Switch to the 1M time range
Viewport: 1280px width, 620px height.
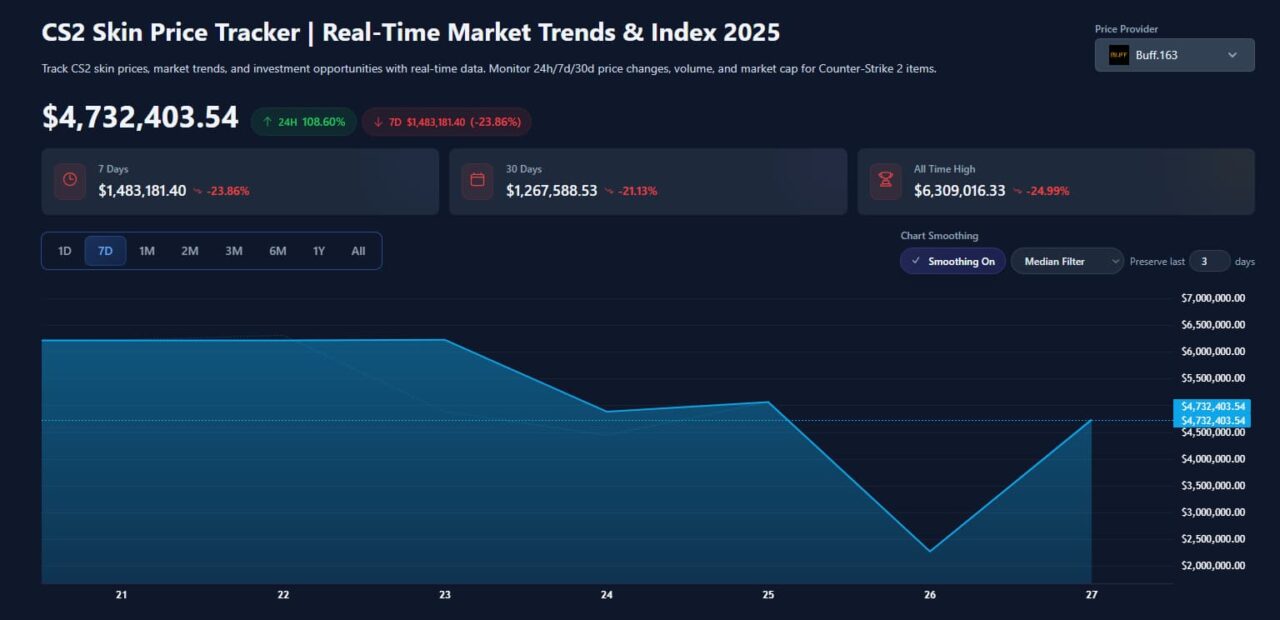(x=147, y=251)
